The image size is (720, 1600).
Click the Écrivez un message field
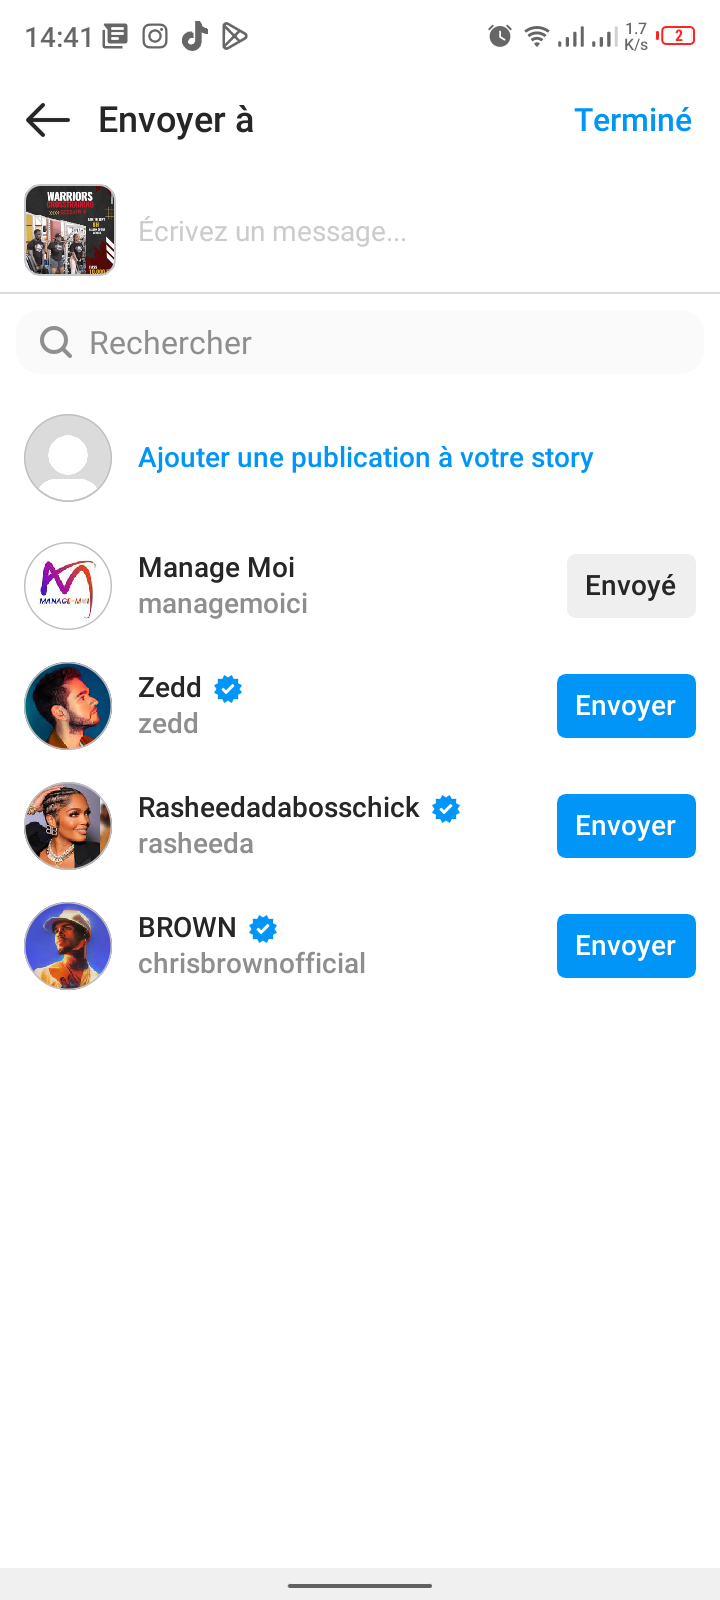(400, 231)
